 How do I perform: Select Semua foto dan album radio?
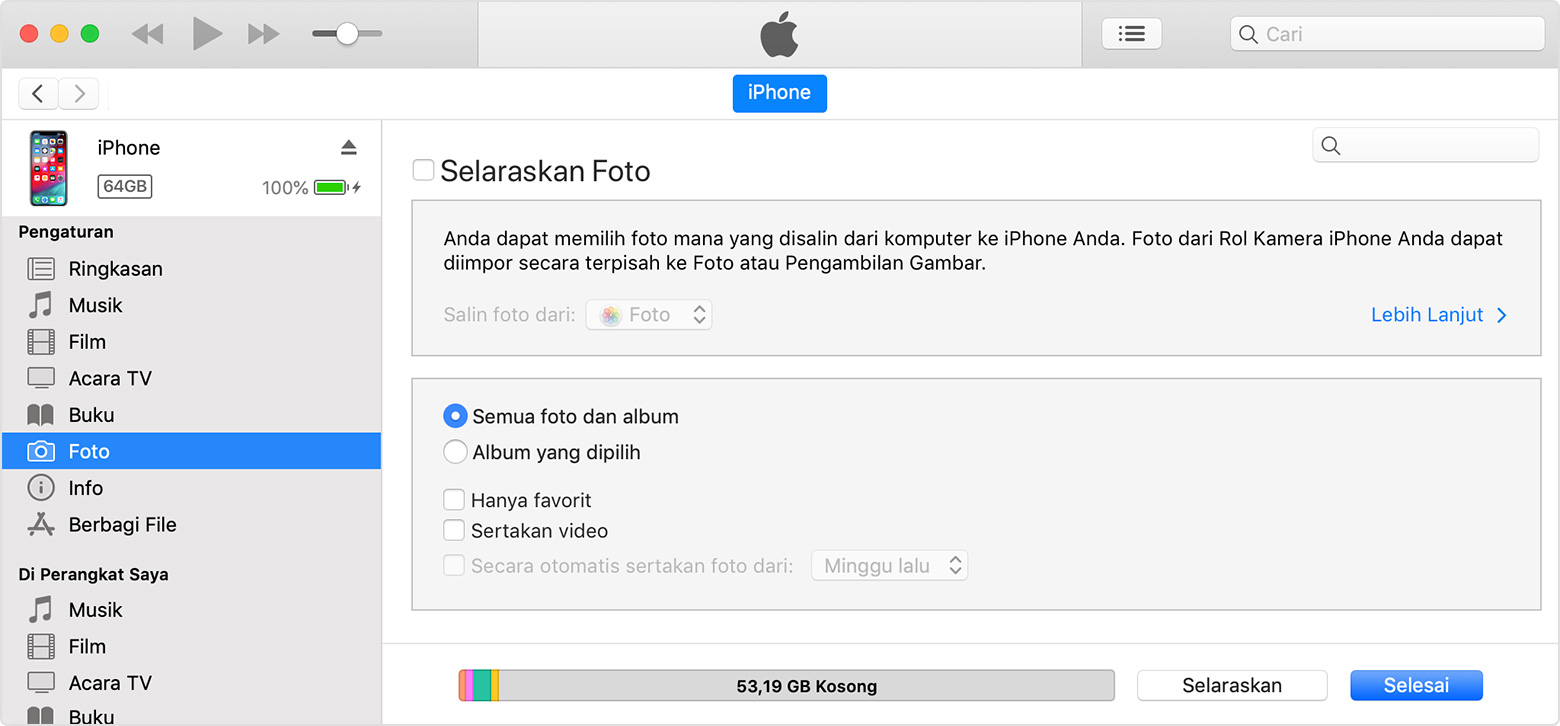[x=455, y=416]
